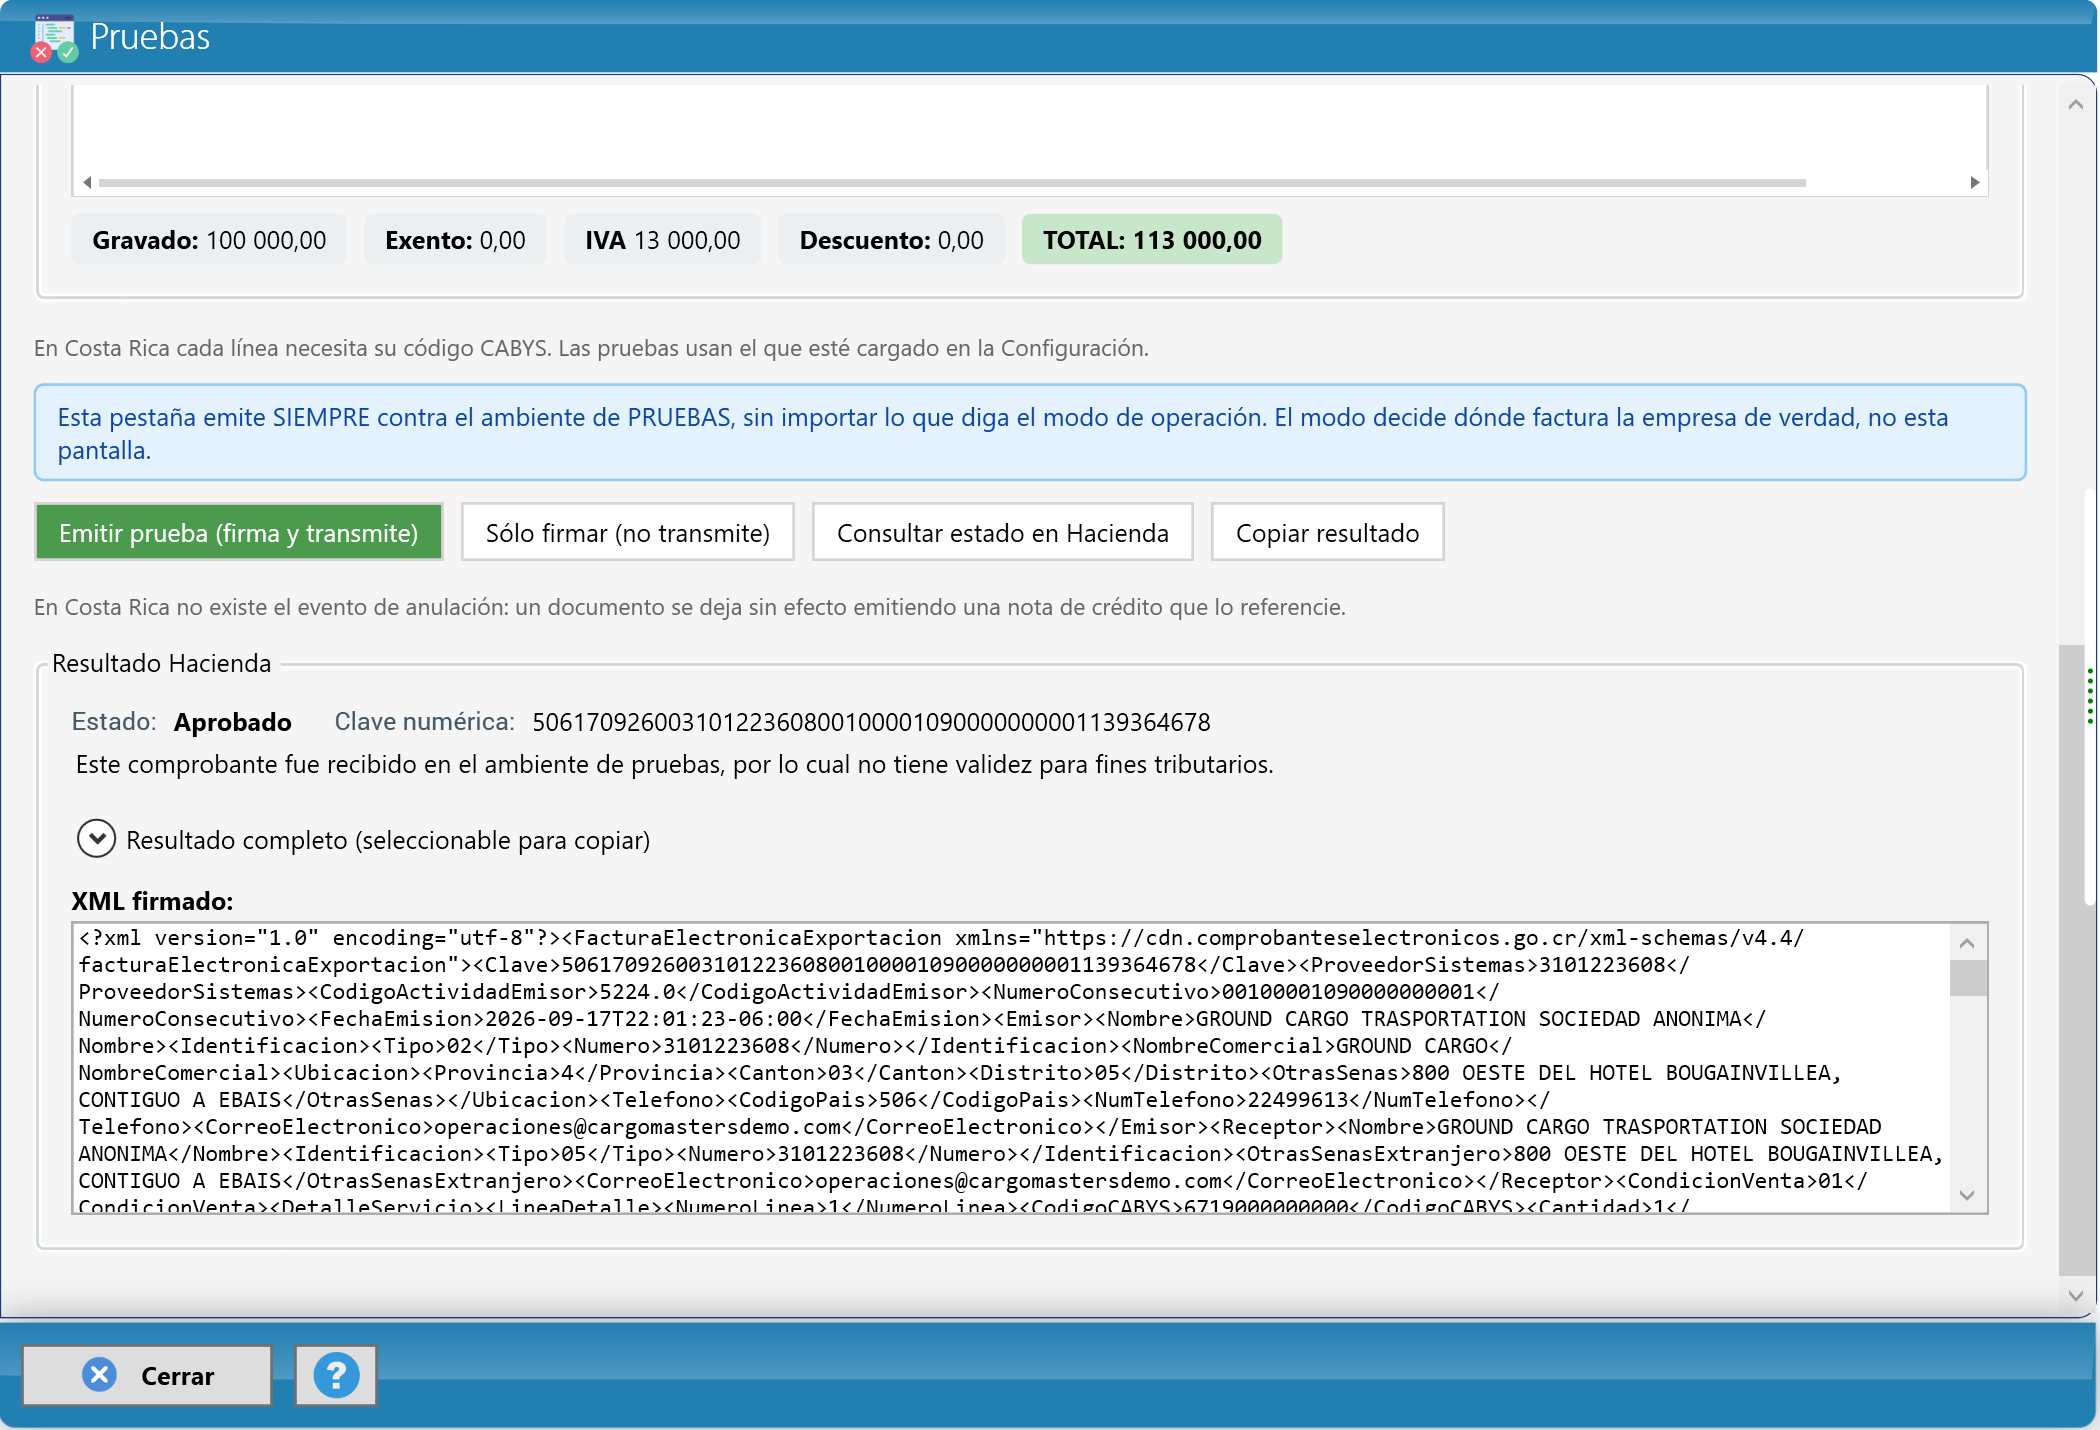Emit test with Emitir prueba button
The width and height of the screenshot is (2100, 1430).
(x=239, y=533)
